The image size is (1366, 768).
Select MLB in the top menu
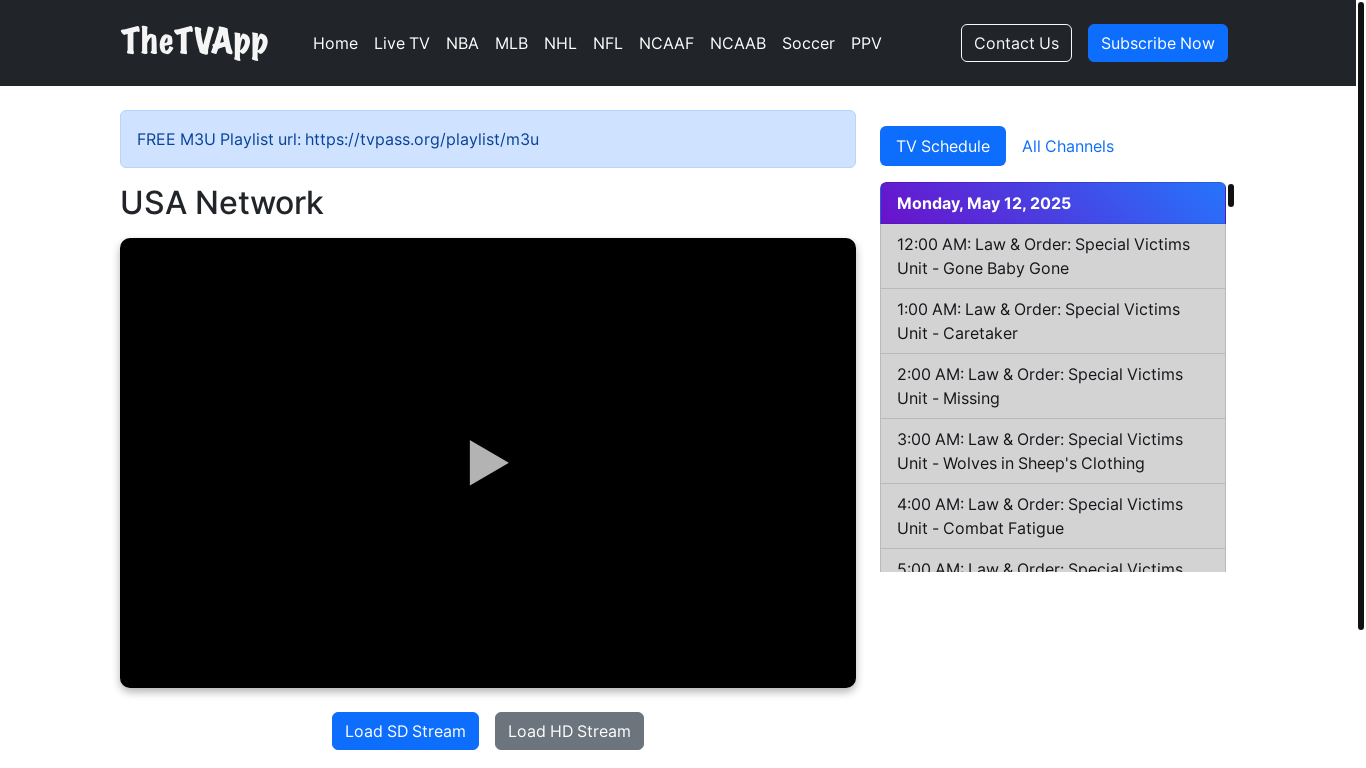click(511, 43)
